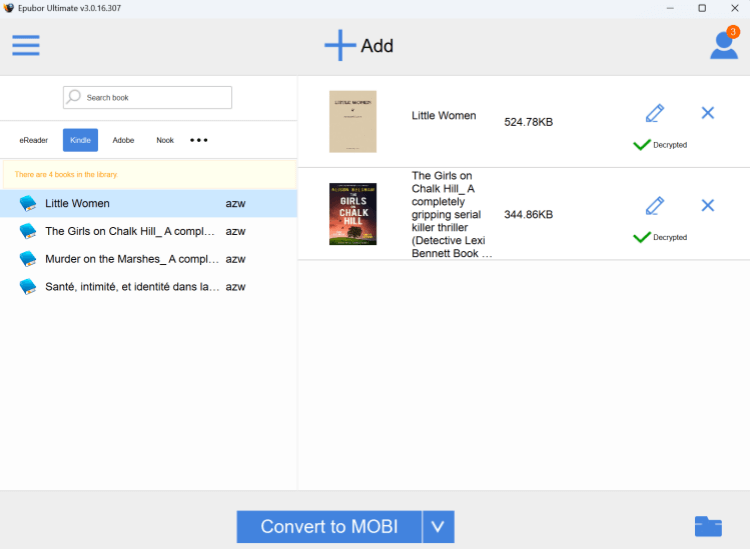750x549 pixels.
Task: Open the hamburger menu
Action: coord(26,45)
